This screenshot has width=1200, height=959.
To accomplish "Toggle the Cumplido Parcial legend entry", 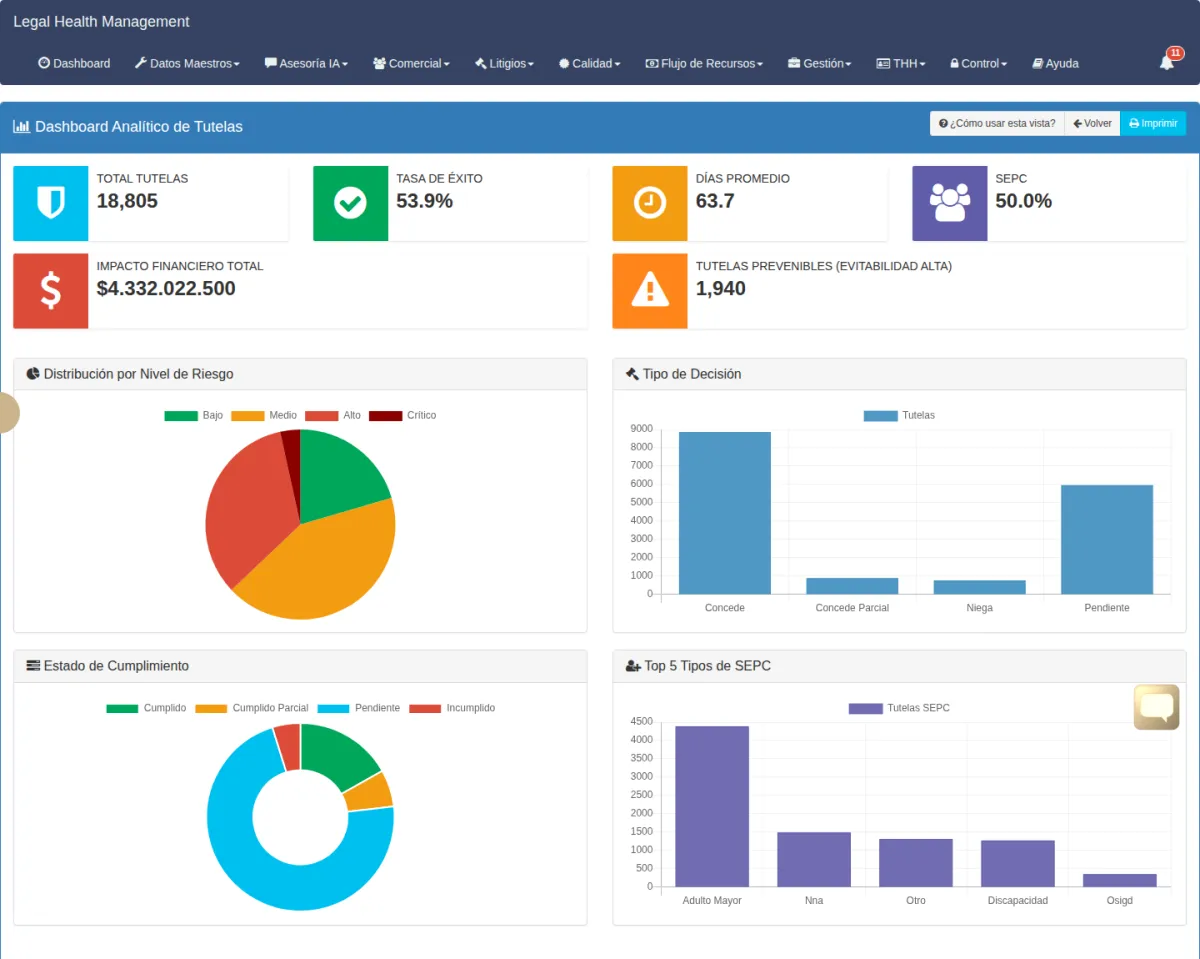I will click(252, 708).
